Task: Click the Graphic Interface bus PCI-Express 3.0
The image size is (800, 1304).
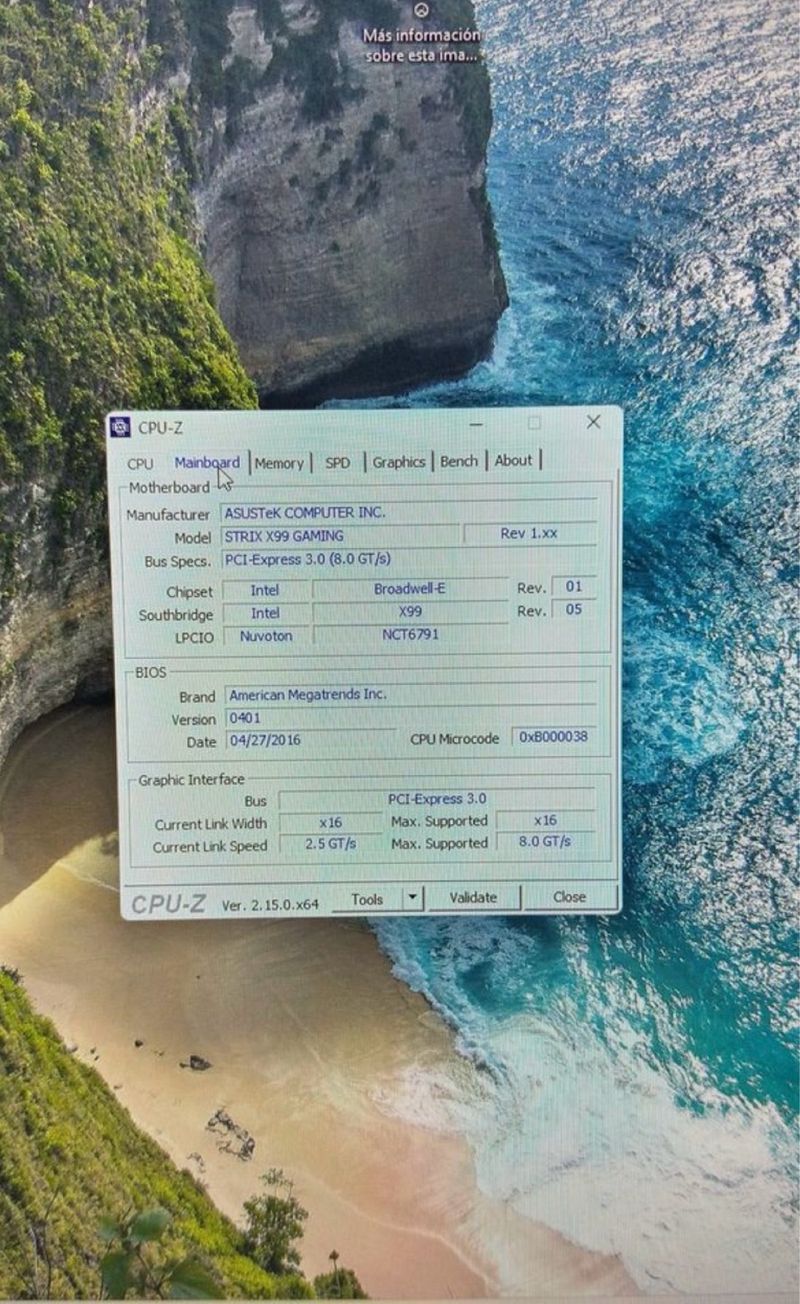Action: pos(437,799)
